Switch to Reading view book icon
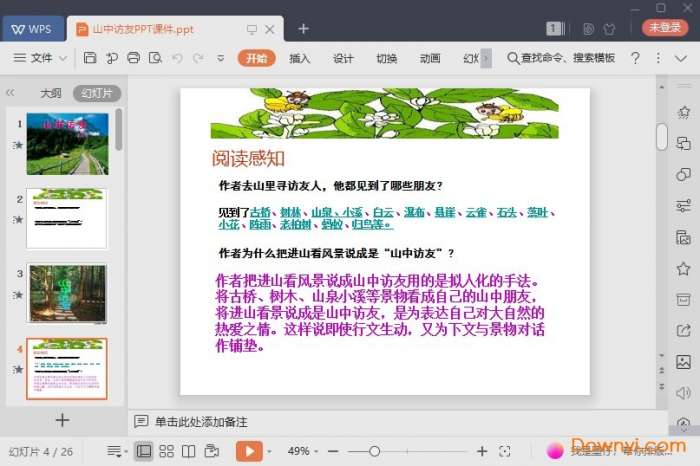 tap(188, 451)
